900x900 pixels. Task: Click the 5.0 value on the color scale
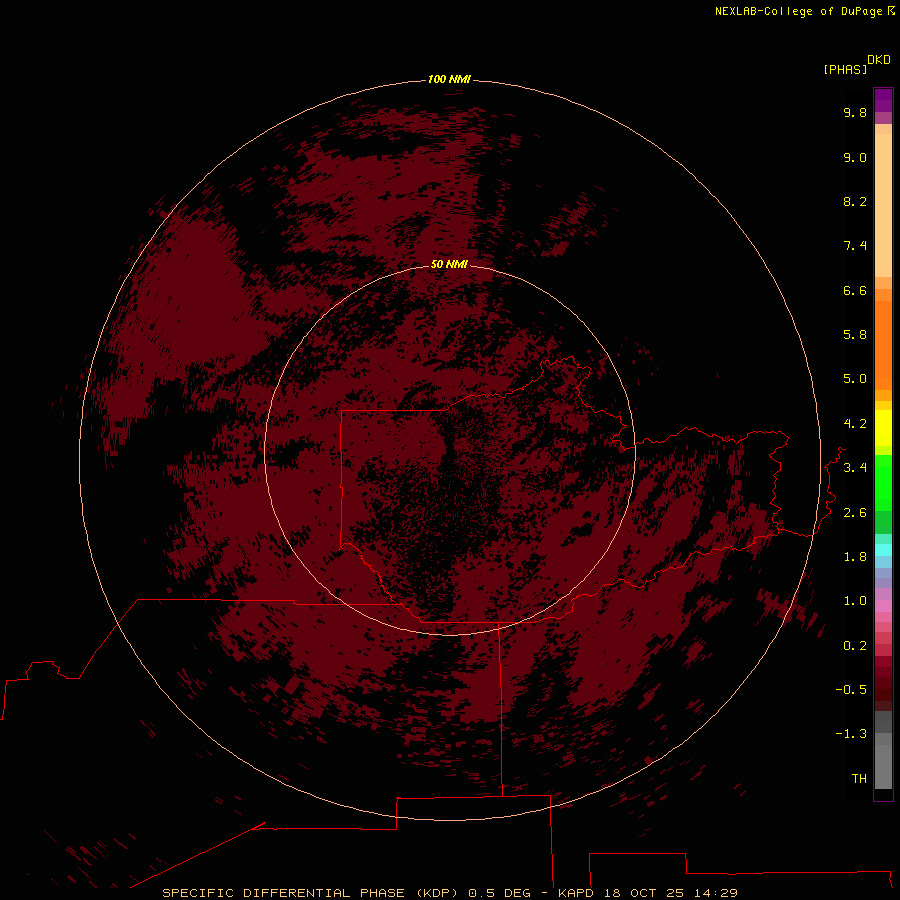(x=855, y=379)
